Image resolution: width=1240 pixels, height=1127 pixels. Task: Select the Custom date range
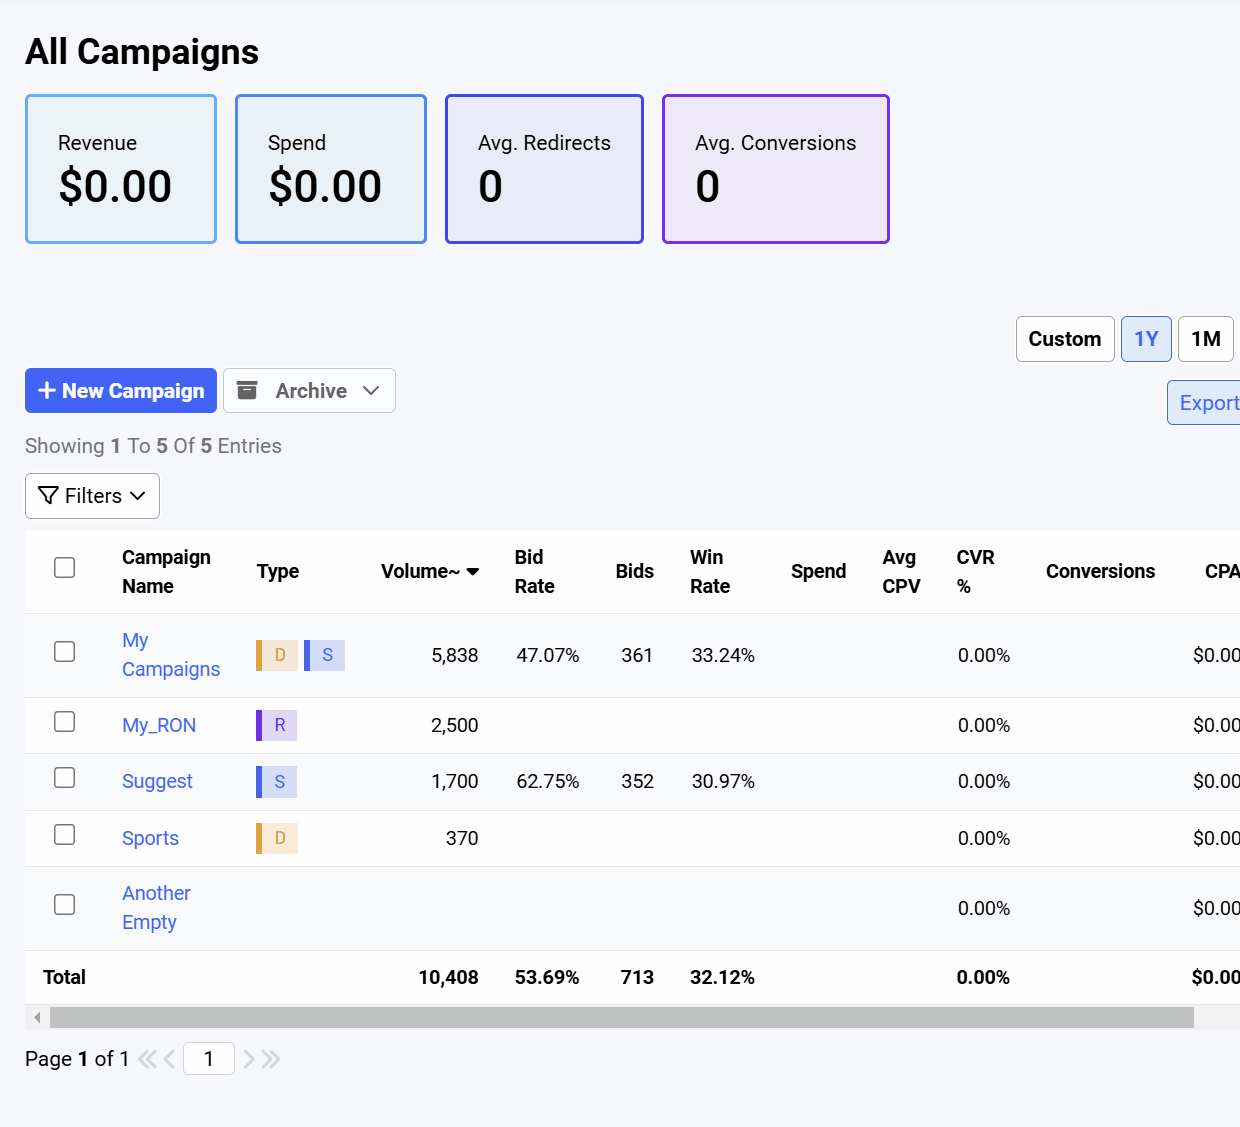click(x=1064, y=339)
